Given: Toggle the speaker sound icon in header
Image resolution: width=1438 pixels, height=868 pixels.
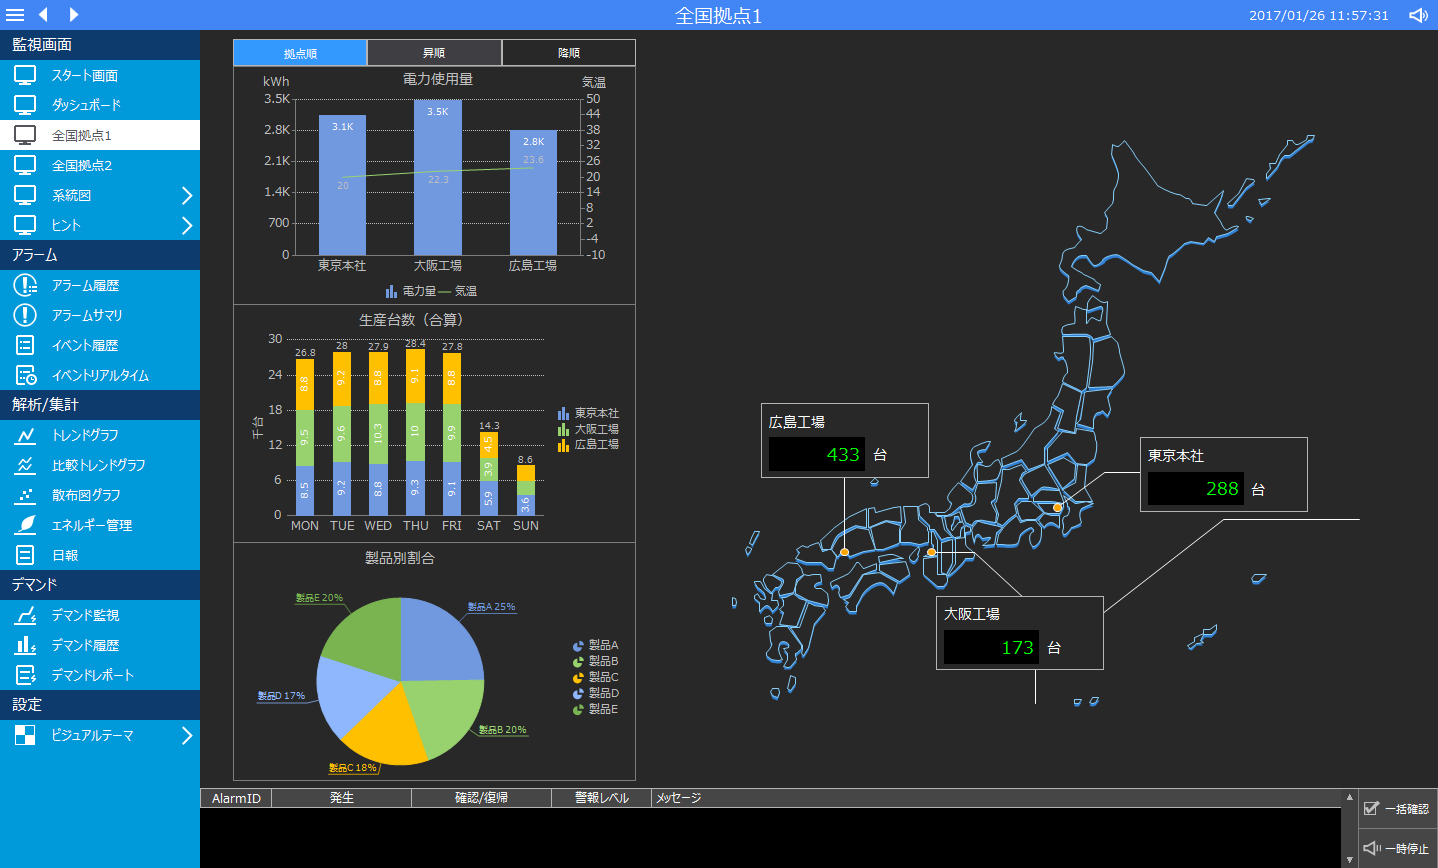Looking at the screenshot, I should (1418, 15).
